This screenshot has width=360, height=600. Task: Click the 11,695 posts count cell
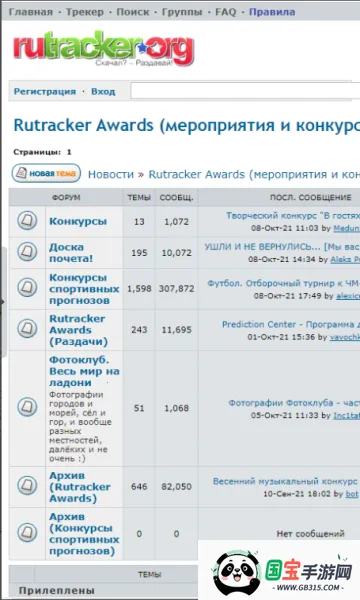(176, 330)
